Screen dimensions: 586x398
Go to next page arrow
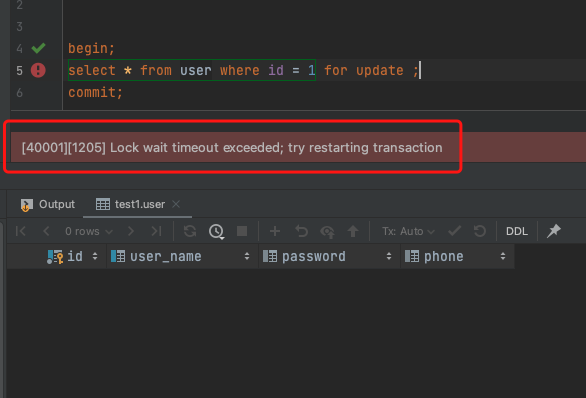(131, 231)
